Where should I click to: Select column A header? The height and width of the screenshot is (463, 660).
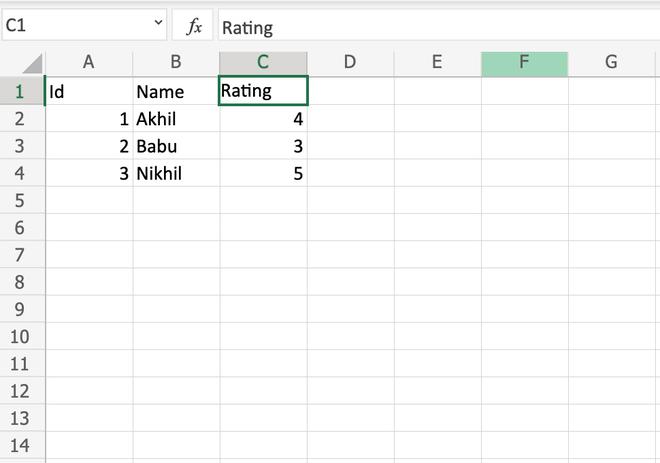point(88,63)
